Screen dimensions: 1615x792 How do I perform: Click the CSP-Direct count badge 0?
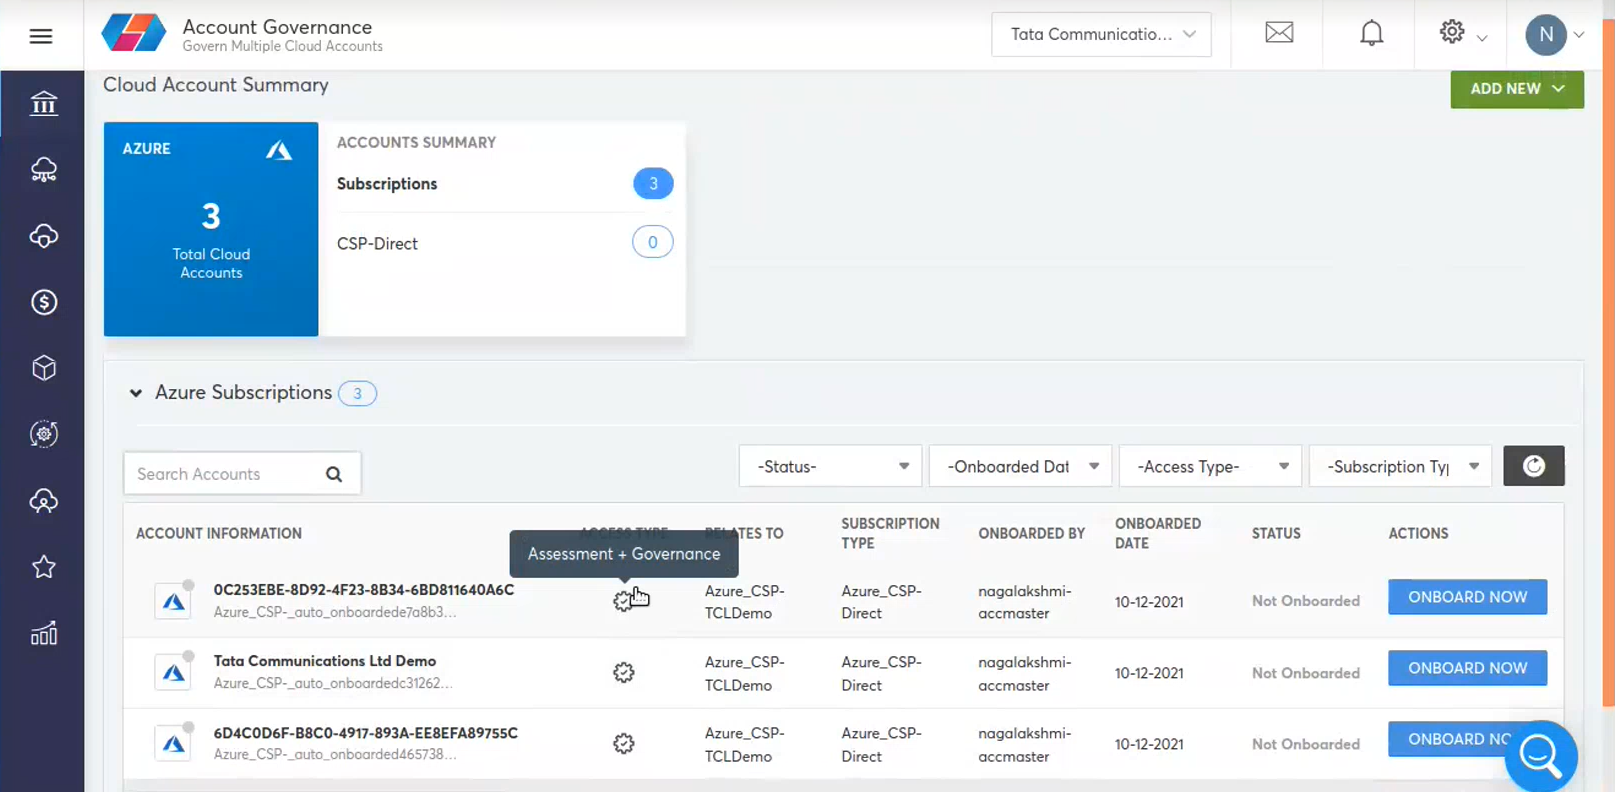click(x=653, y=242)
